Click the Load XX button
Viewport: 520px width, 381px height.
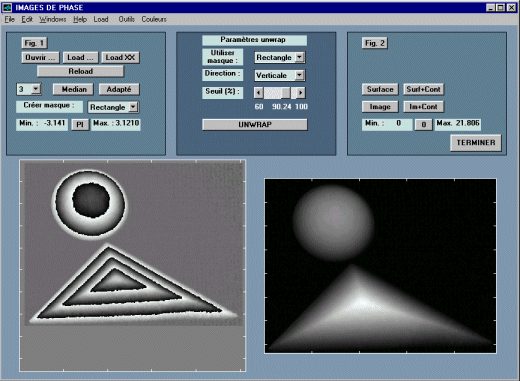click(x=120, y=58)
